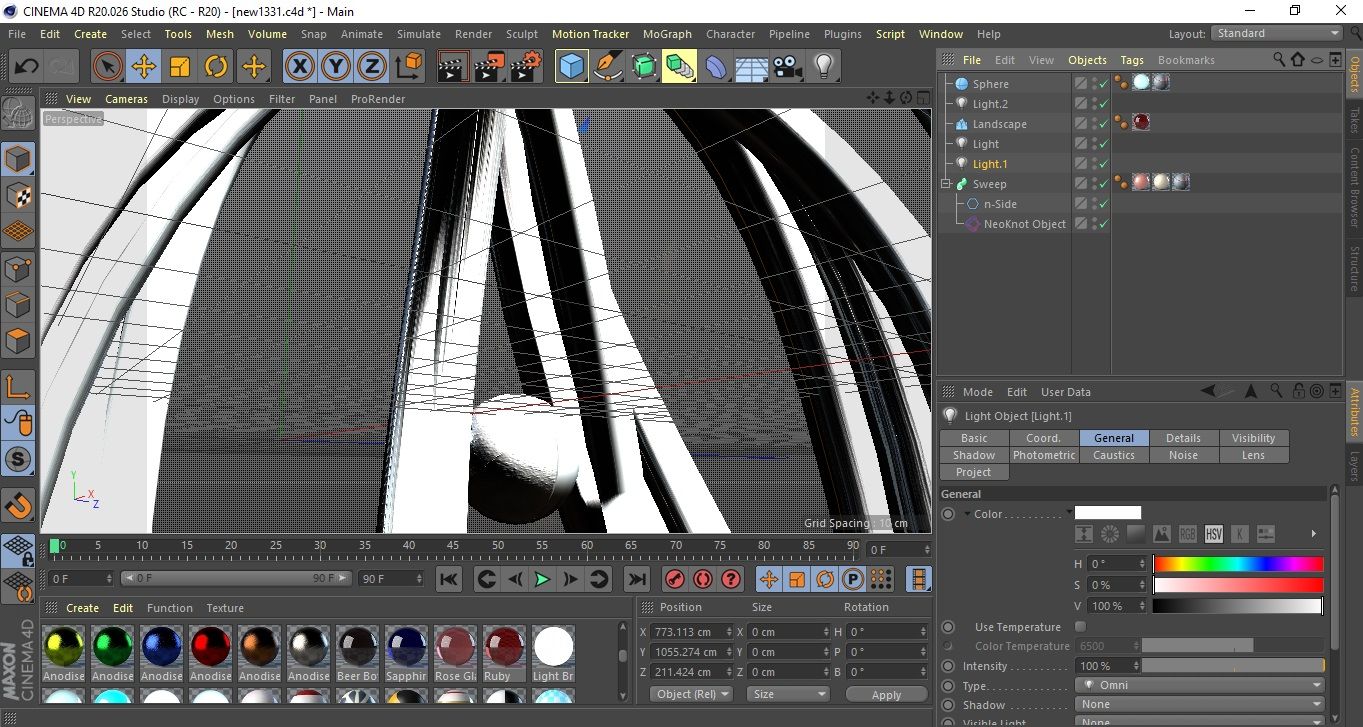1363x727 pixels.
Task: Go to start of animation
Action: tap(449, 579)
